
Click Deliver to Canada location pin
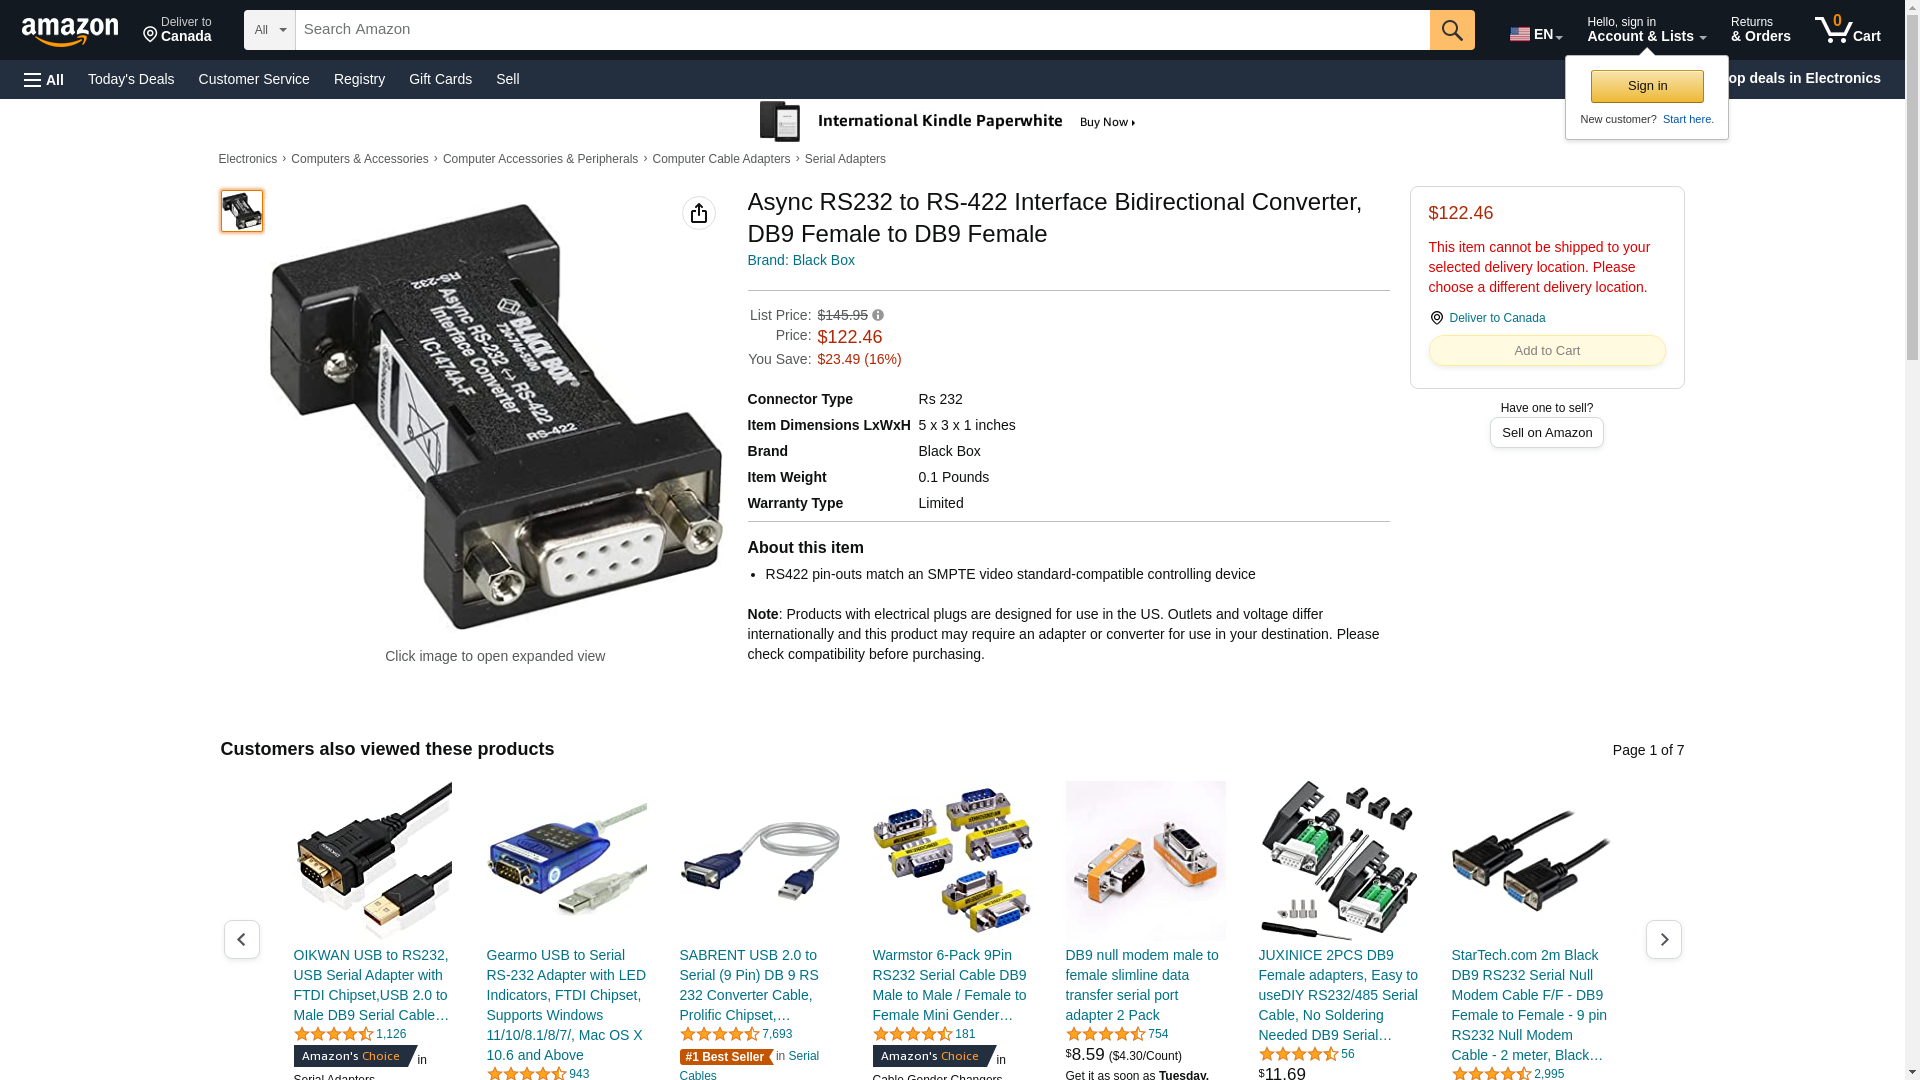click(x=1436, y=318)
